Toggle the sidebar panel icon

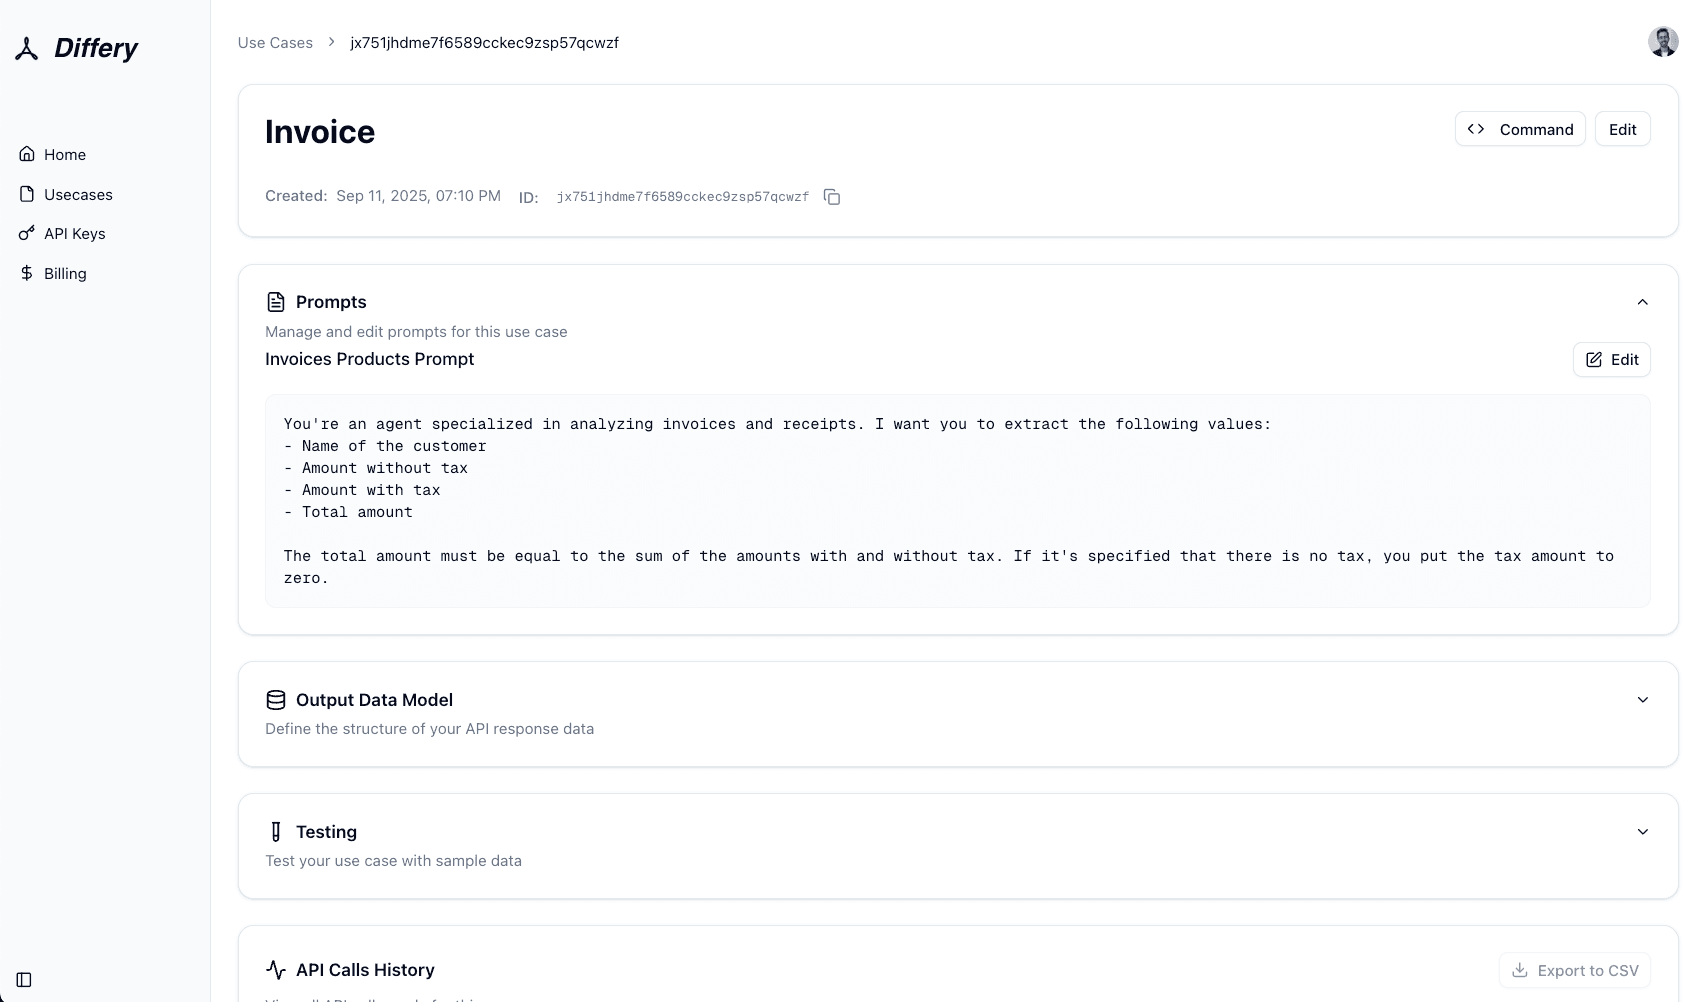coord(24,980)
